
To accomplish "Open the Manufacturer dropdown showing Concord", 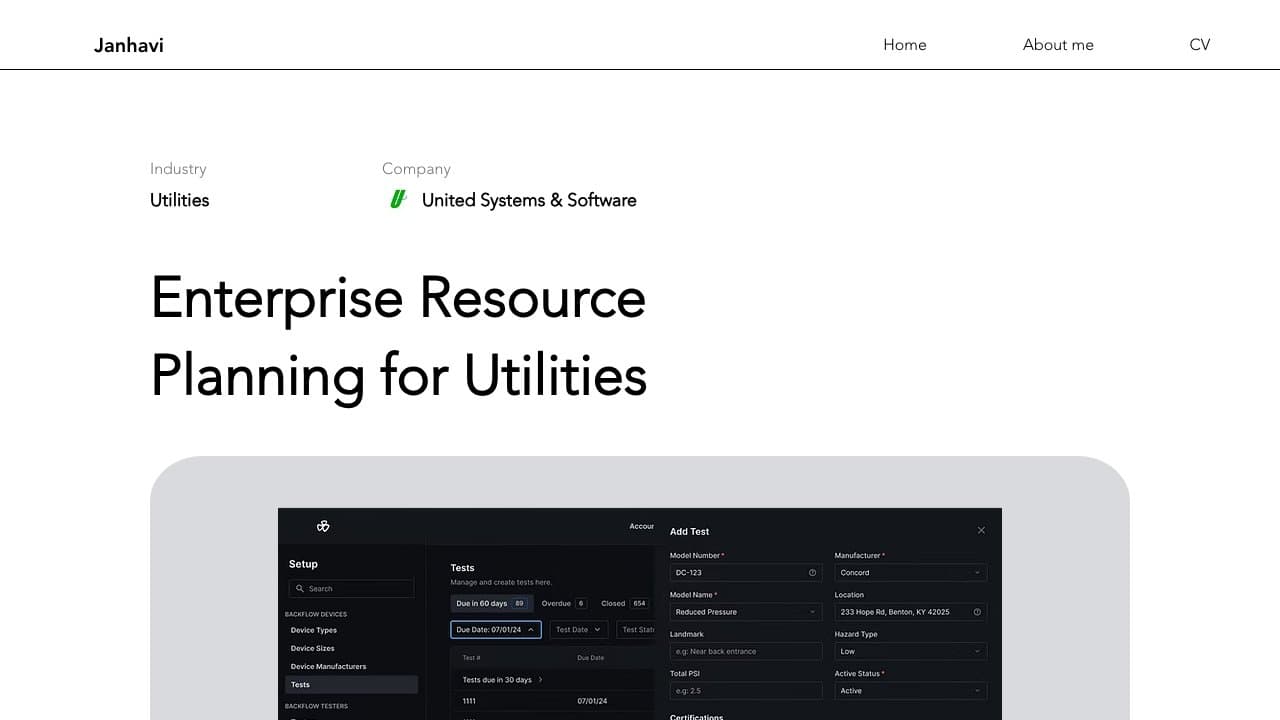I will click(x=911, y=573).
